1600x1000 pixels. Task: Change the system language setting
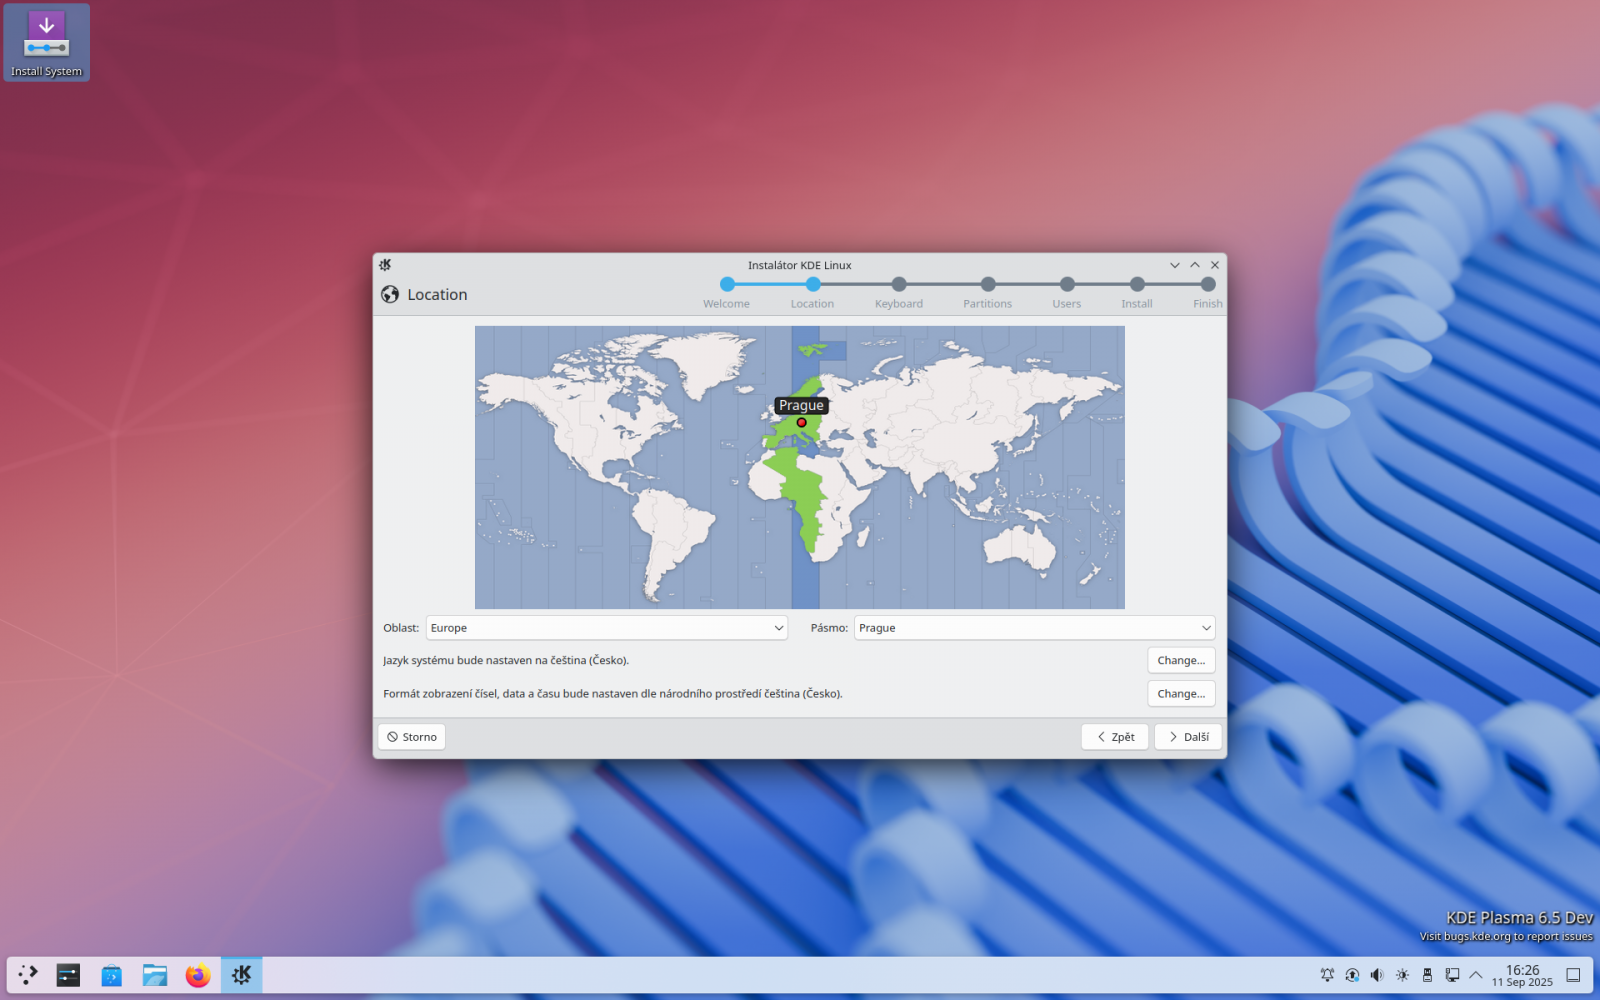tap(1181, 660)
